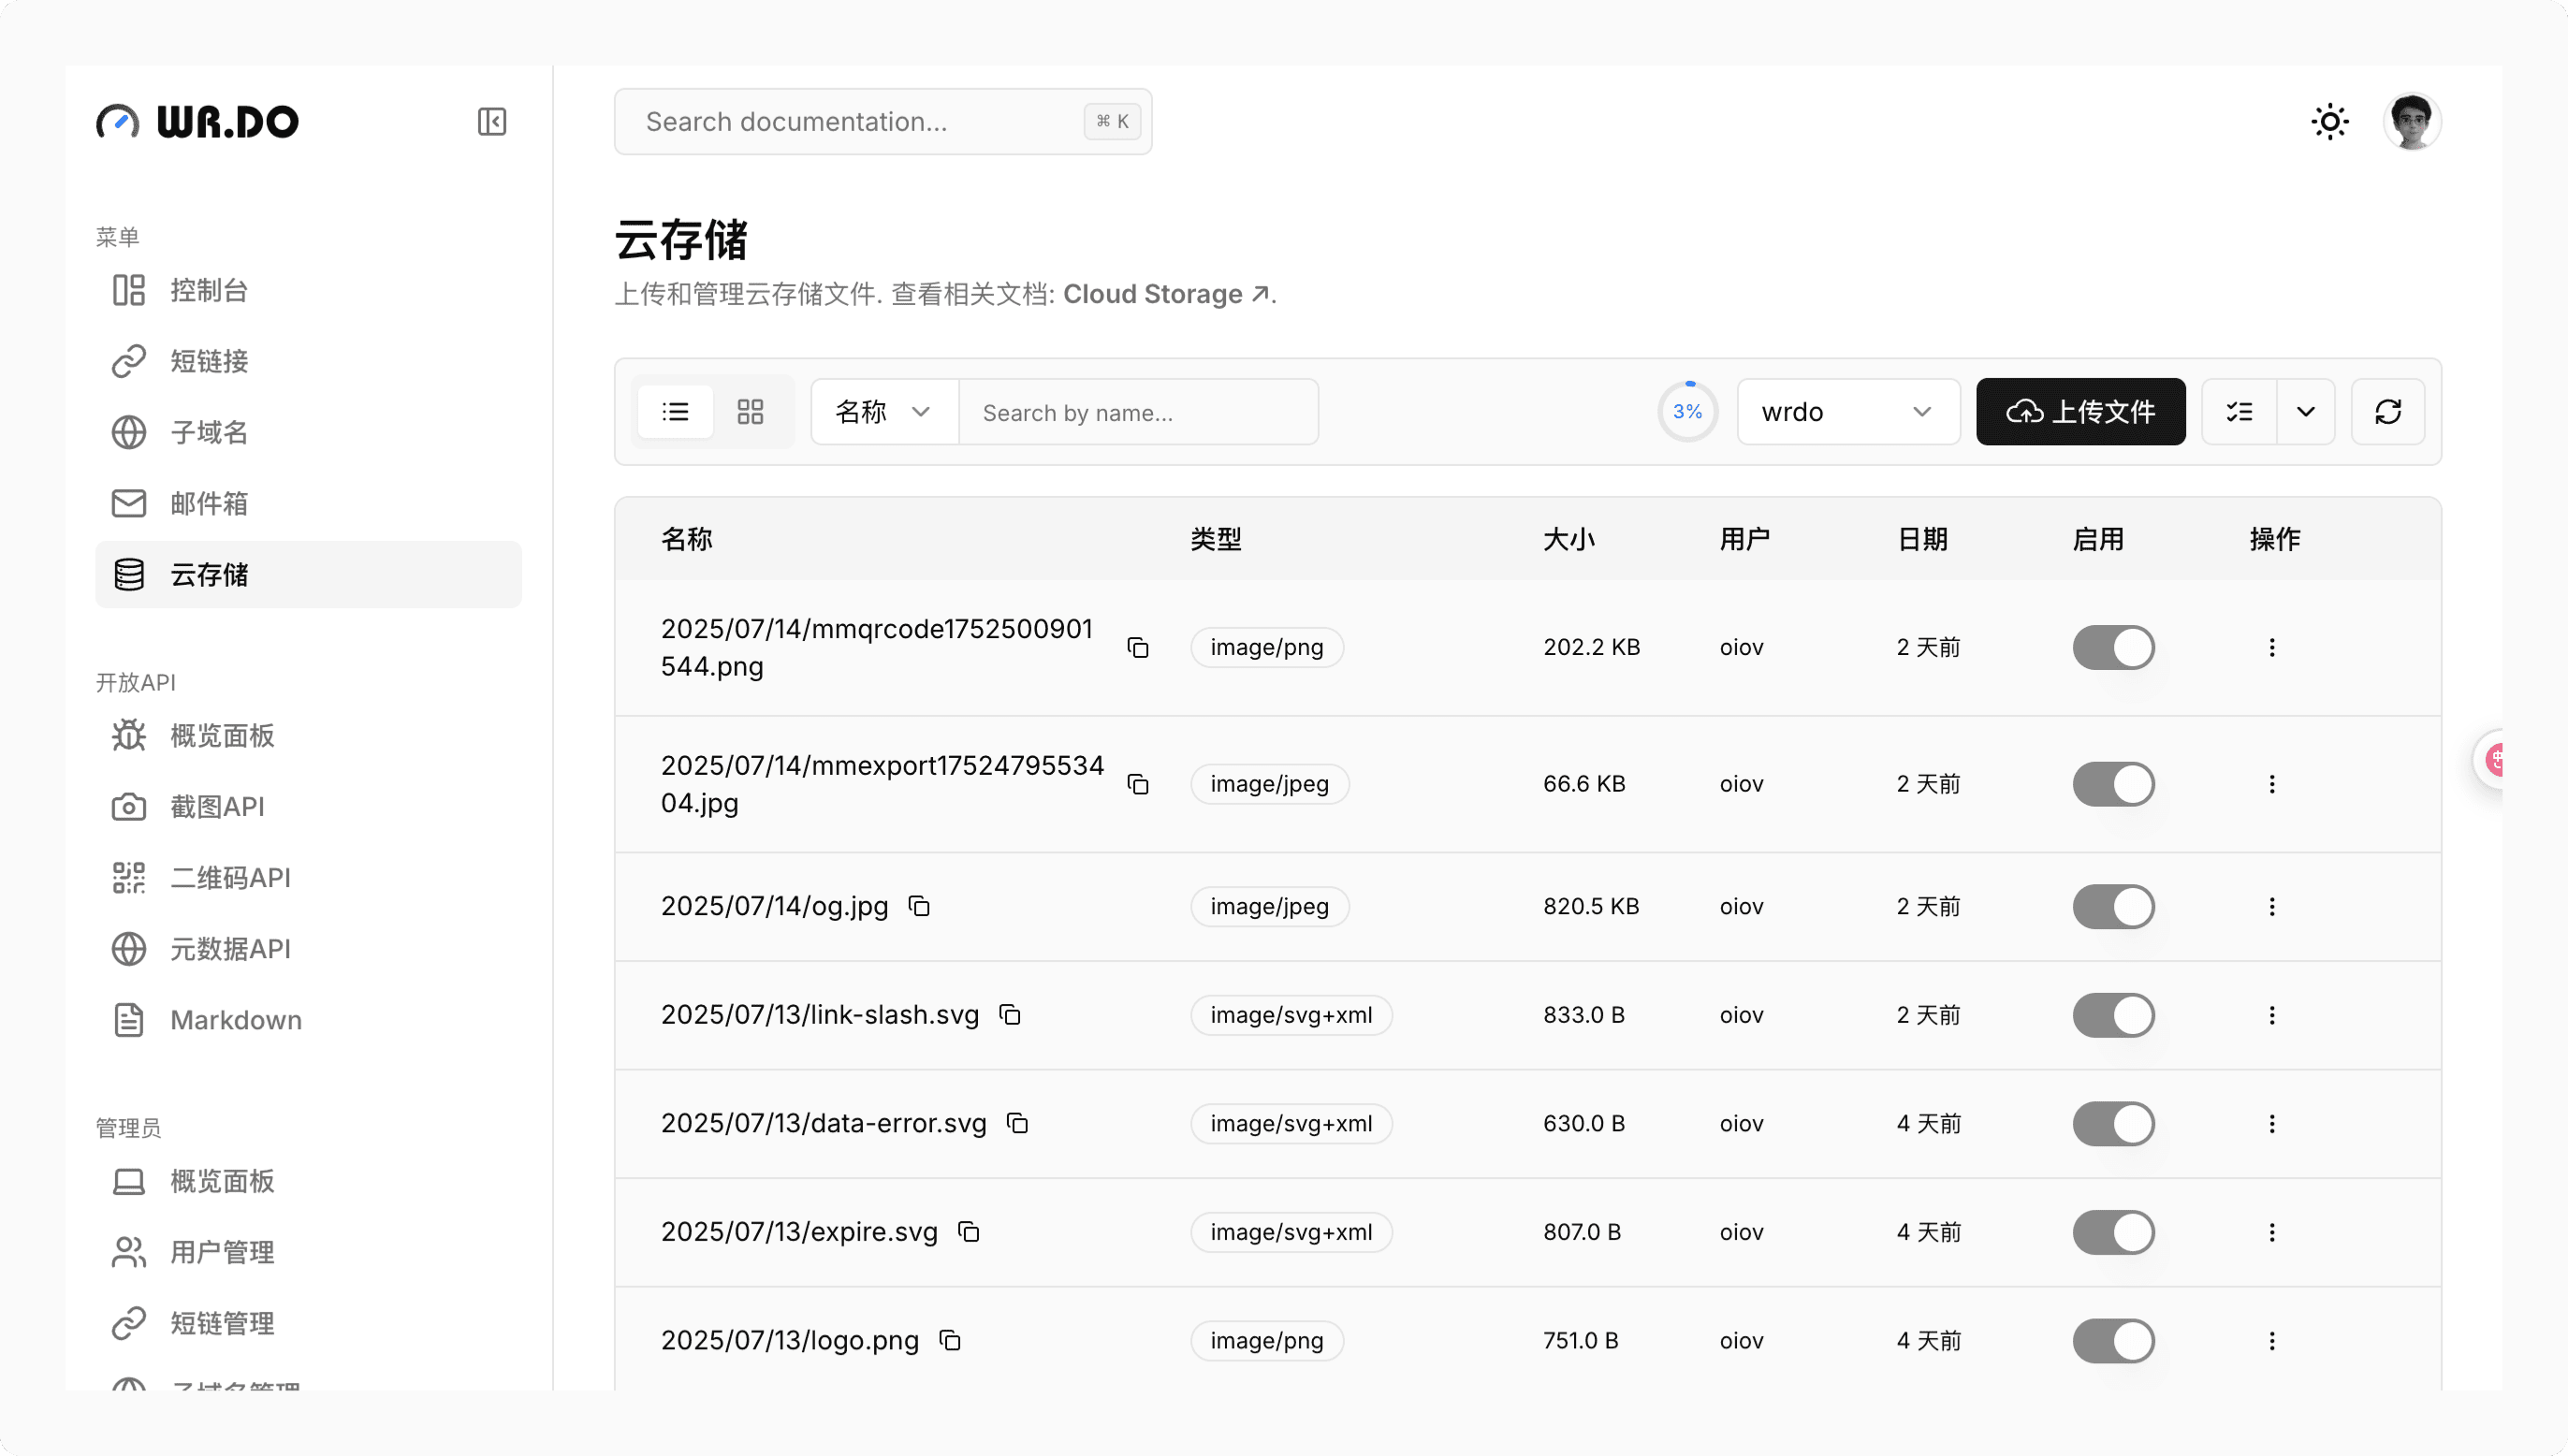2568x1456 pixels.
Task: Copy link for og.jpg file
Action: [919, 906]
